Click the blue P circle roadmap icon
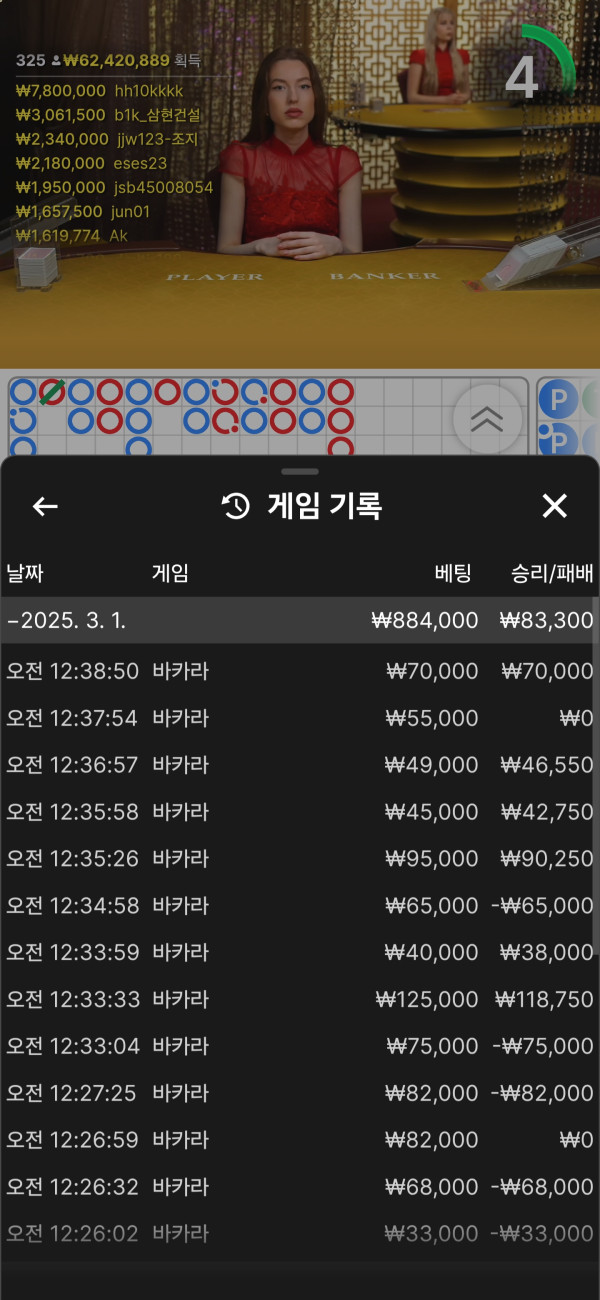600x1300 pixels. (555, 401)
